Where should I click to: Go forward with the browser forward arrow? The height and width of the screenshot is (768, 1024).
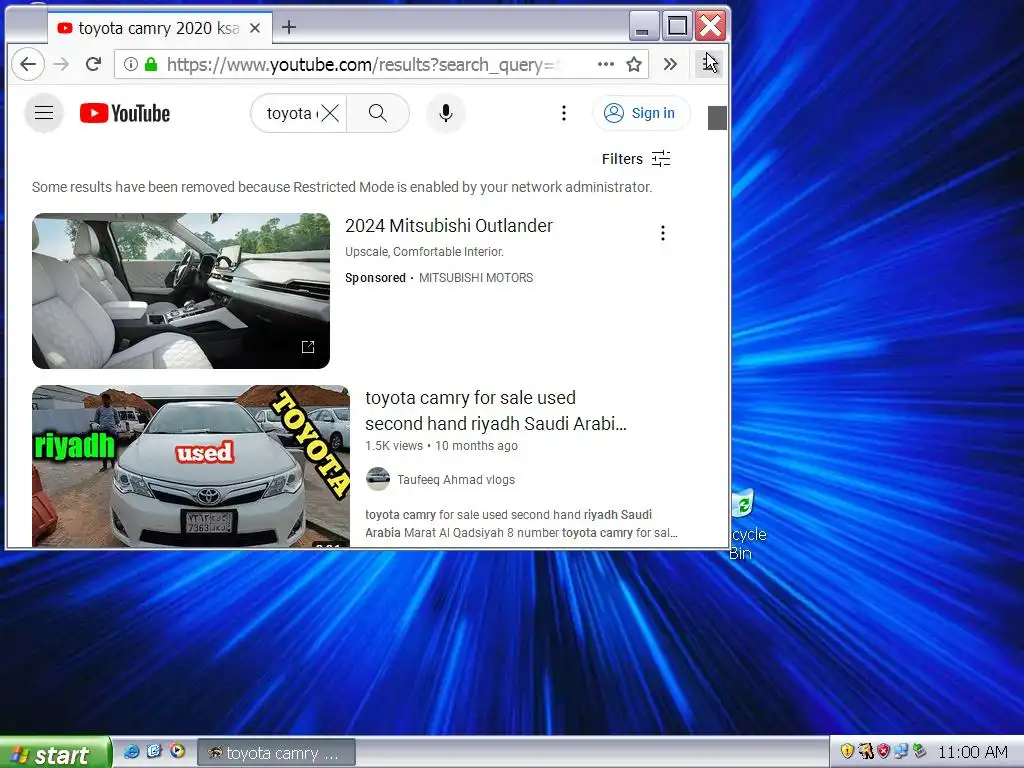click(61, 64)
